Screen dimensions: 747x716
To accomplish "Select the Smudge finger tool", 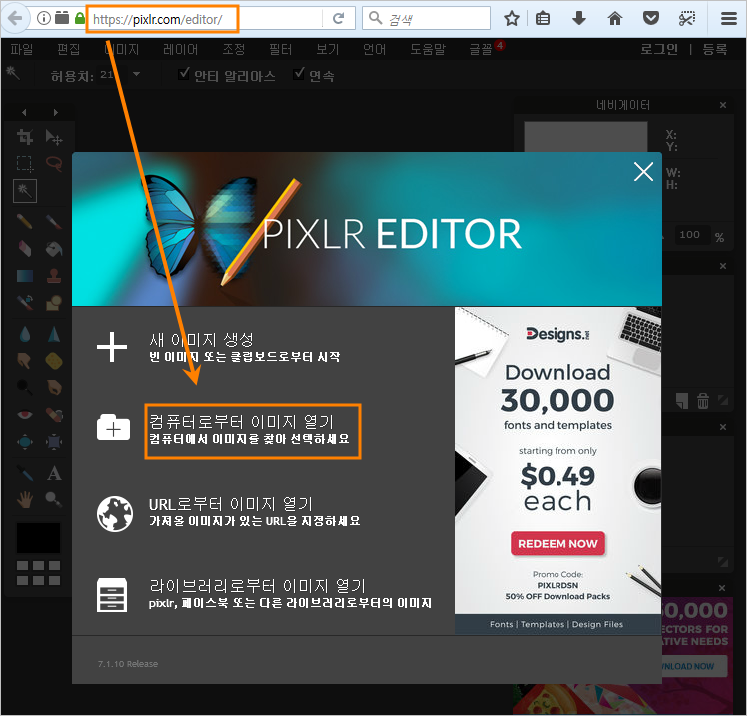I will 25,361.
